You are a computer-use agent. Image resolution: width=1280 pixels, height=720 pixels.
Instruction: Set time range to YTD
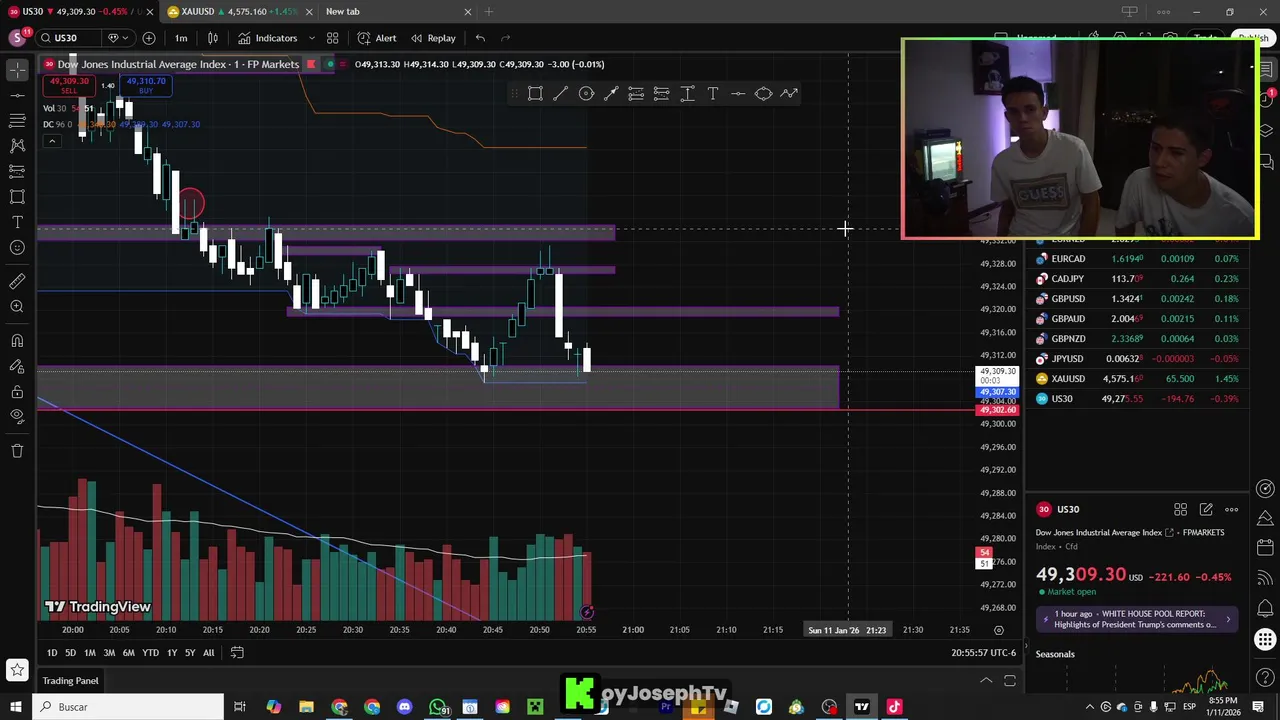(x=150, y=653)
